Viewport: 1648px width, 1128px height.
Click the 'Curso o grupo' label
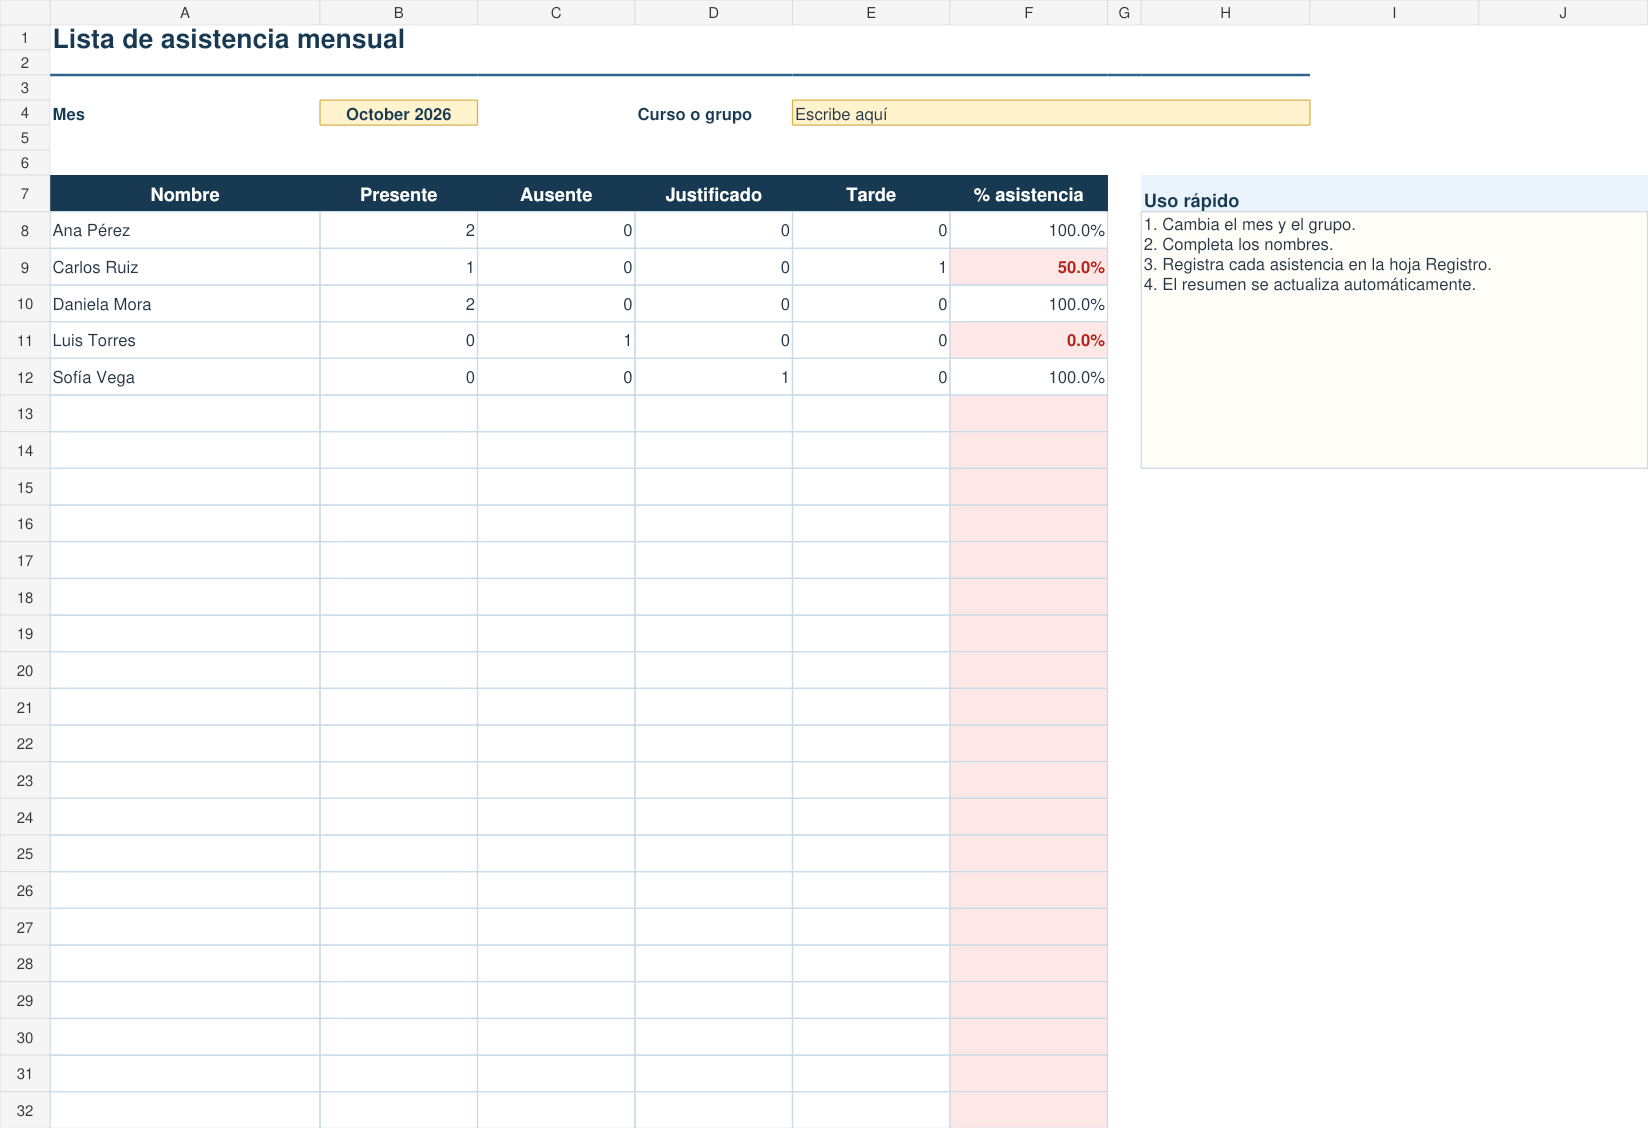point(694,114)
